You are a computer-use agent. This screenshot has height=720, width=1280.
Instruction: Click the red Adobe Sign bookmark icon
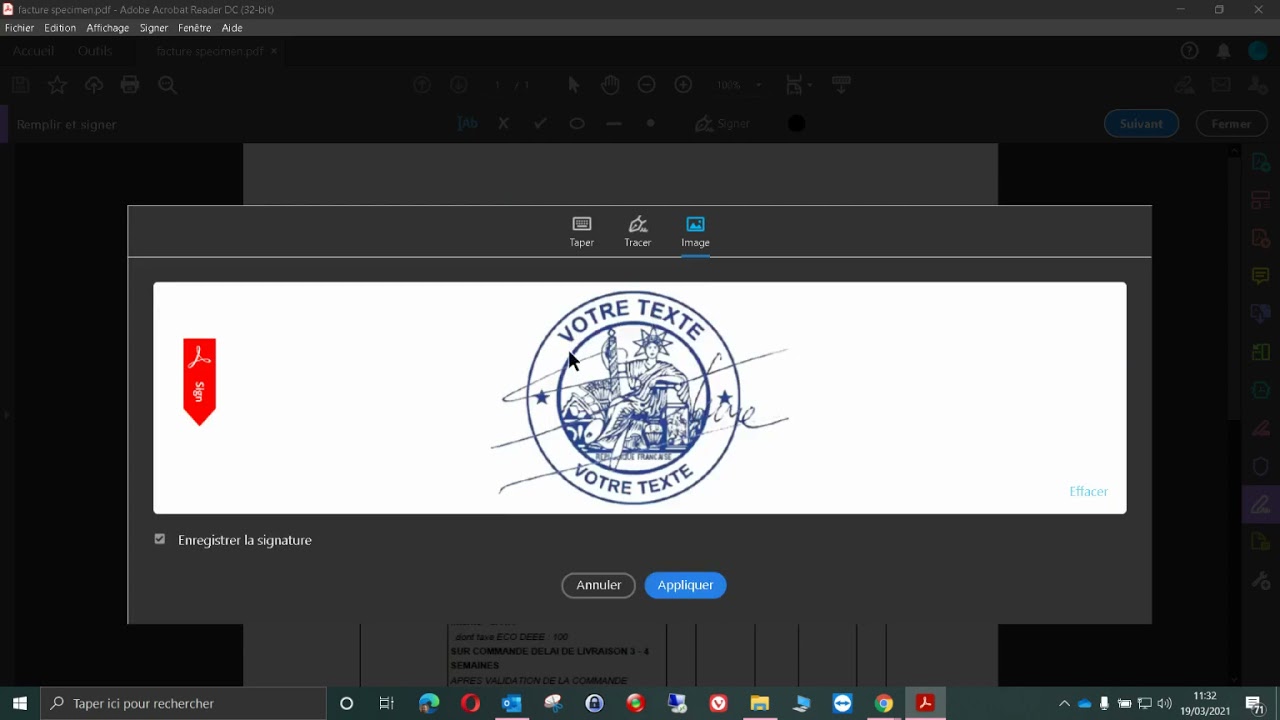[199, 382]
